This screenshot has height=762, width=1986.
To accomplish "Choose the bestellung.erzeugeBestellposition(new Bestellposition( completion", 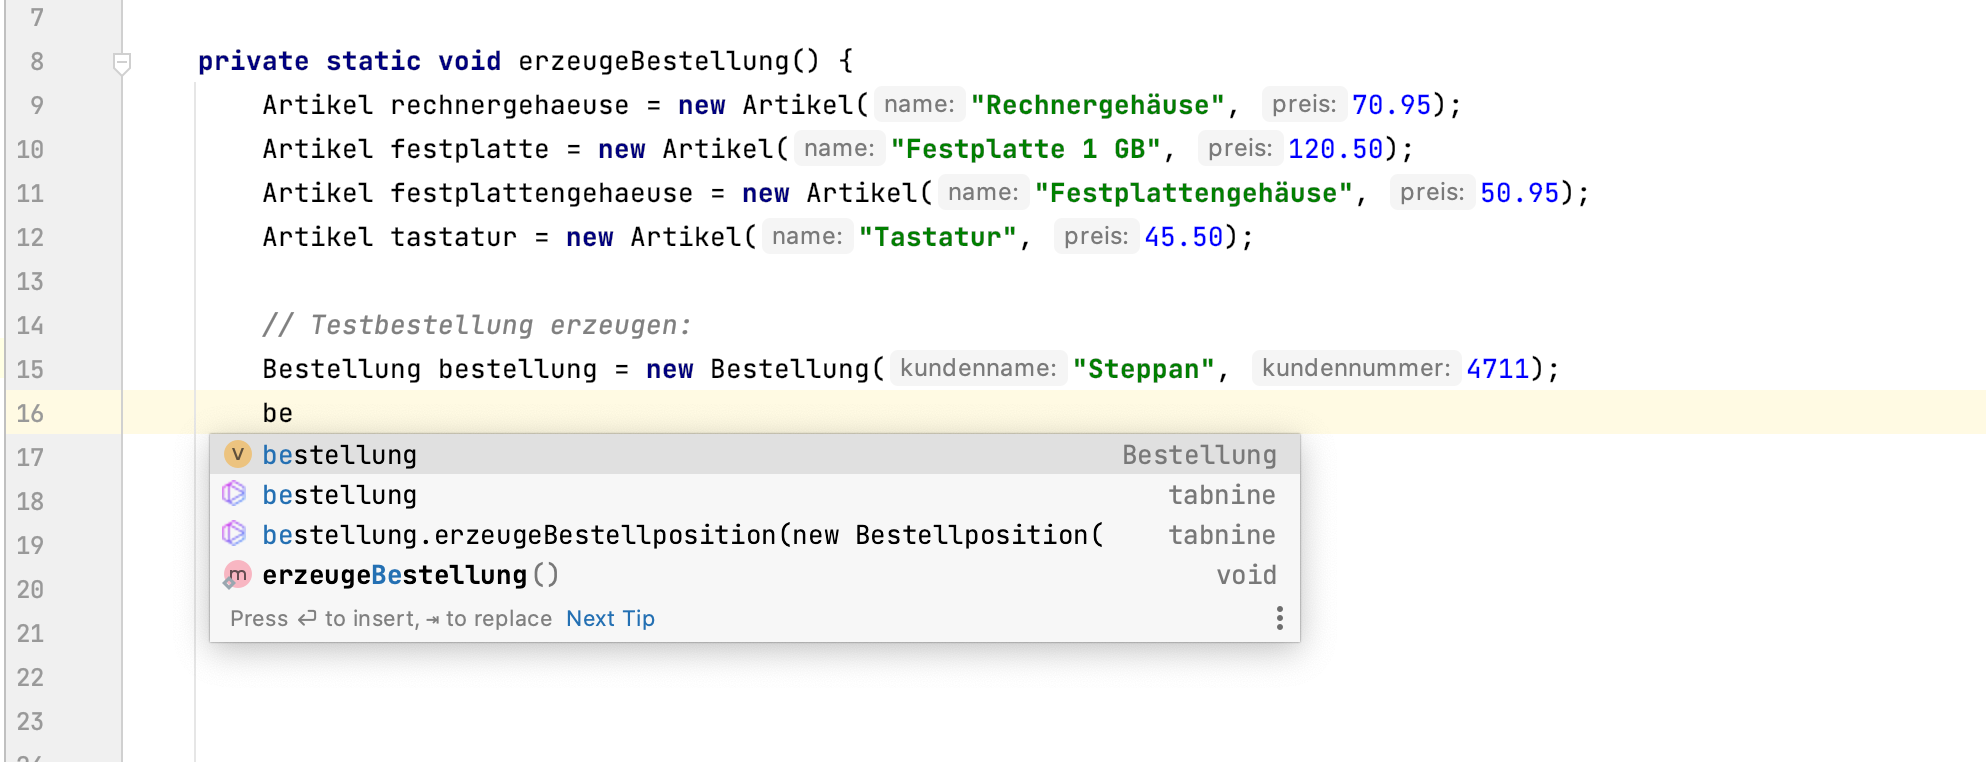I will (682, 535).
